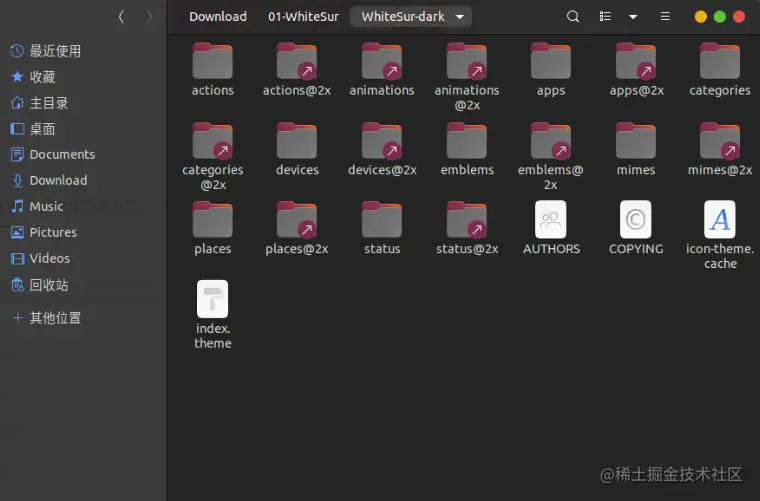This screenshot has width=760, height=501.
Task: Close window with red button
Action: coord(739,17)
